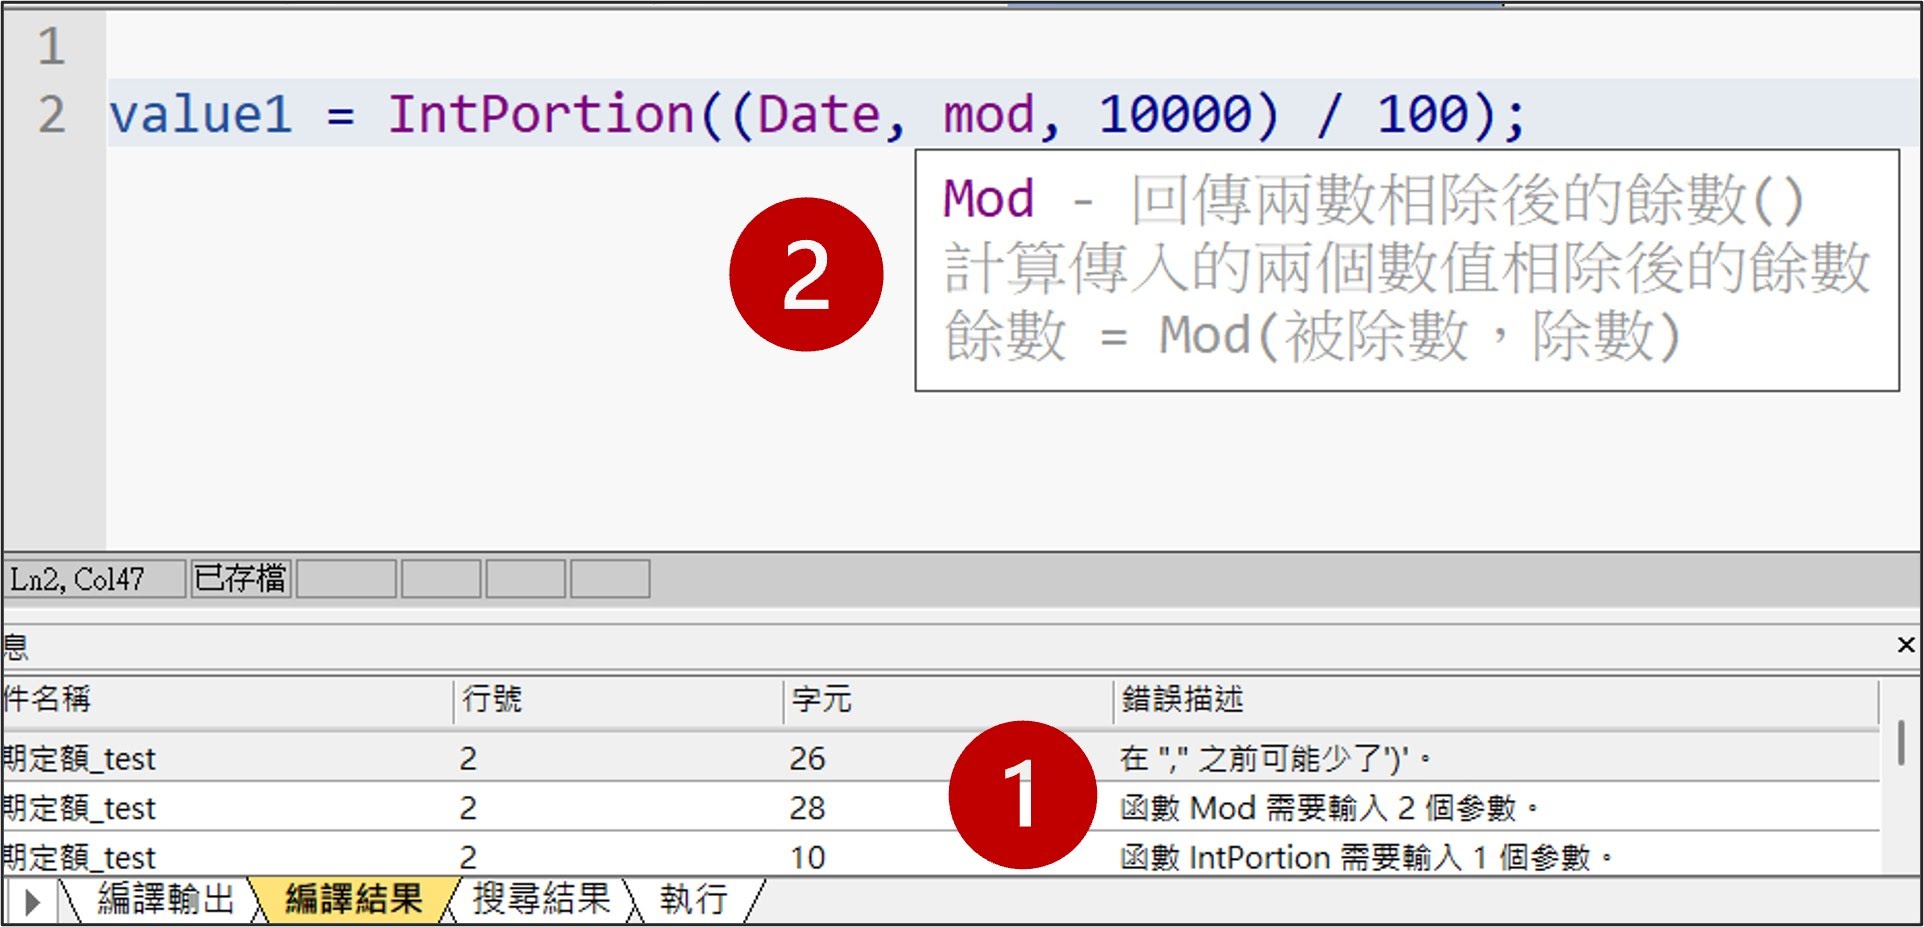
Task: Click line number 1 in the gutter
Action: tap(51, 47)
